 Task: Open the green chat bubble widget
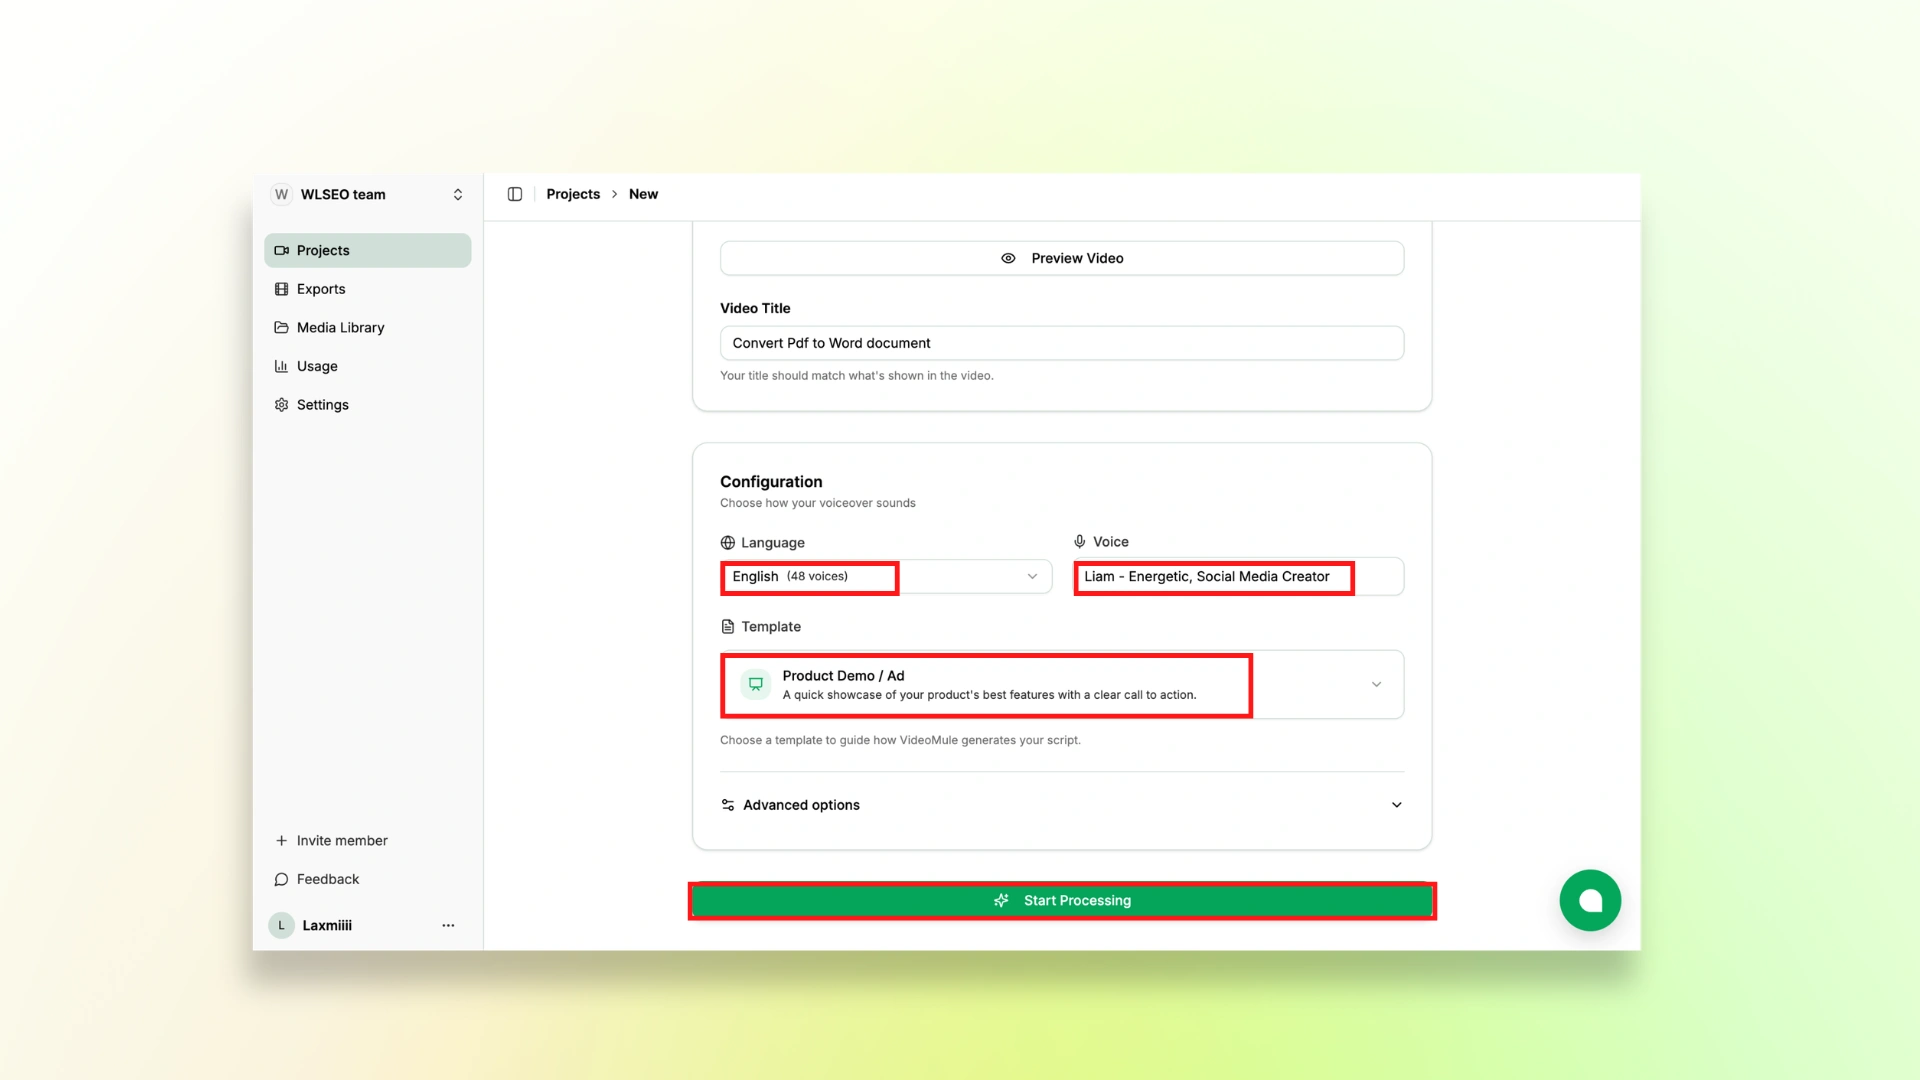(1590, 900)
